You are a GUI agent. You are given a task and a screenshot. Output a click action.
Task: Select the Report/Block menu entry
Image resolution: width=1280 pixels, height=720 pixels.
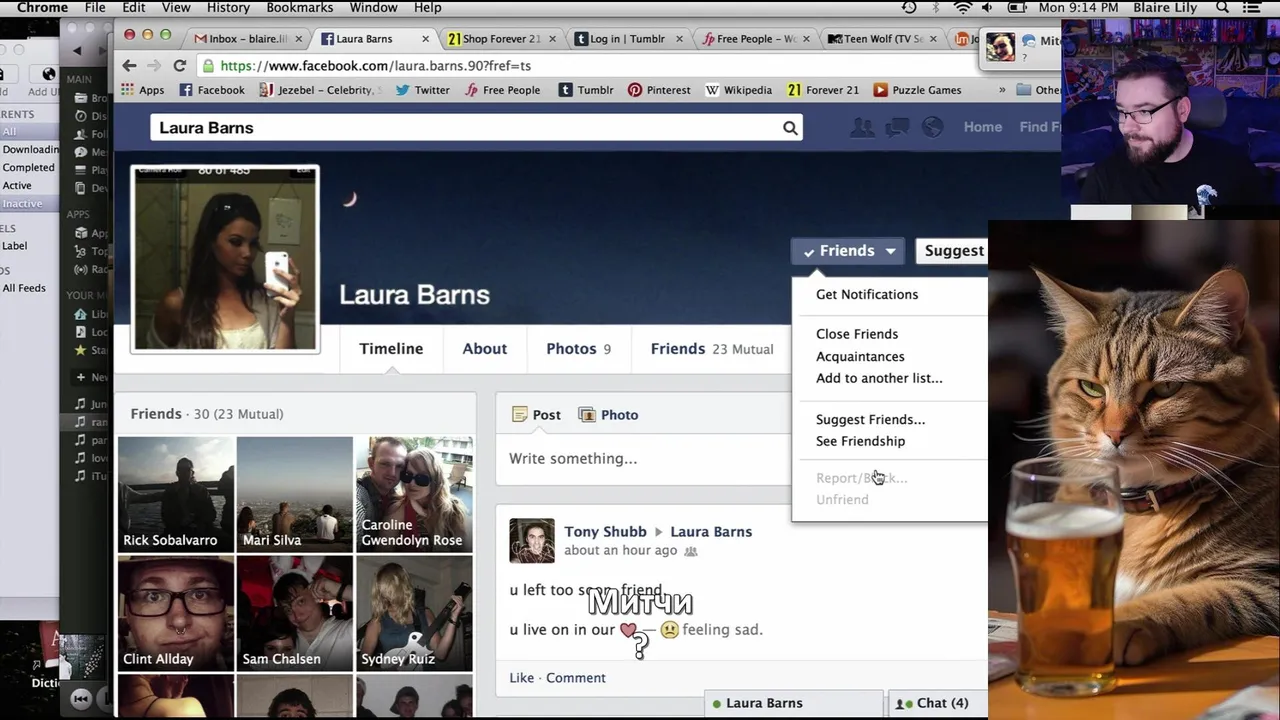point(862,478)
